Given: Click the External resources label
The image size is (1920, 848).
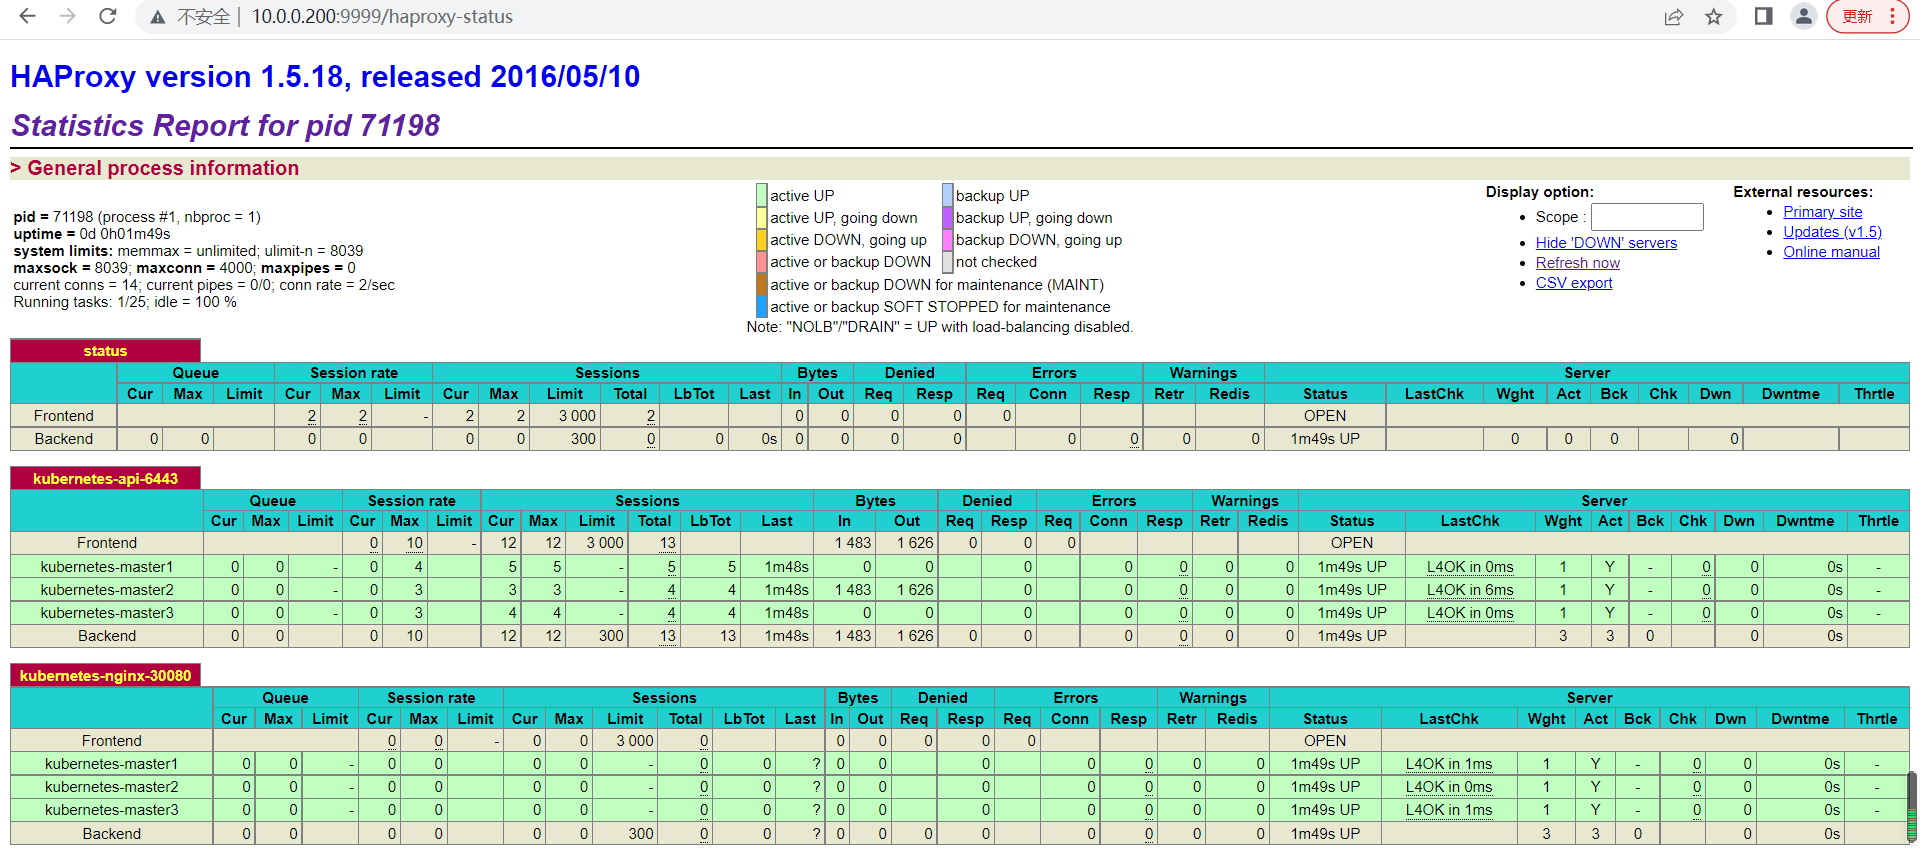Looking at the screenshot, I should (1803, 192).
